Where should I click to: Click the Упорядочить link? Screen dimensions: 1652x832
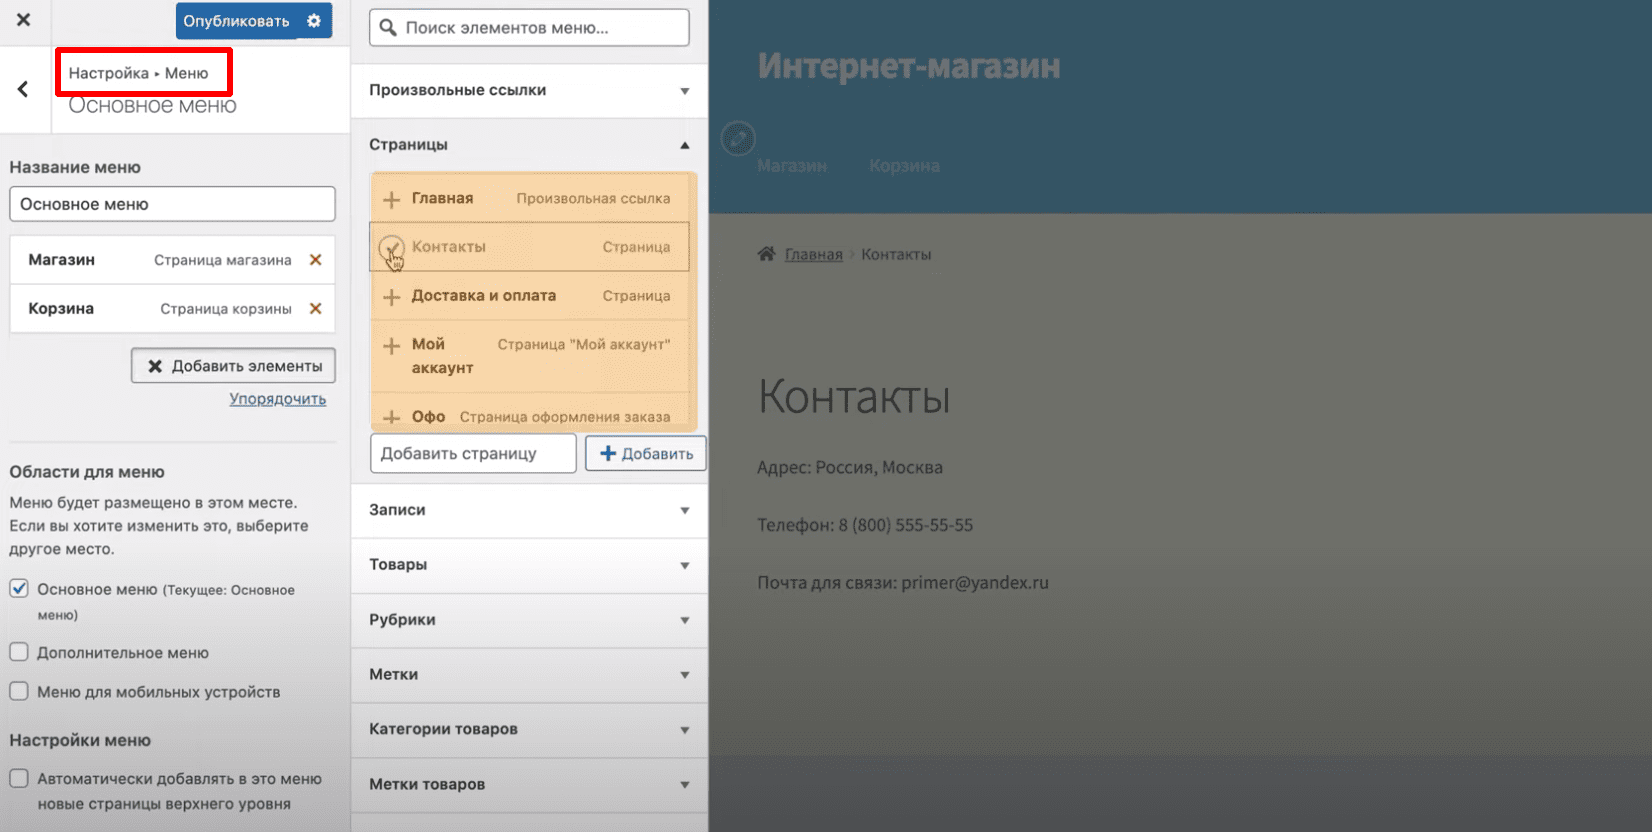[278, 399]
